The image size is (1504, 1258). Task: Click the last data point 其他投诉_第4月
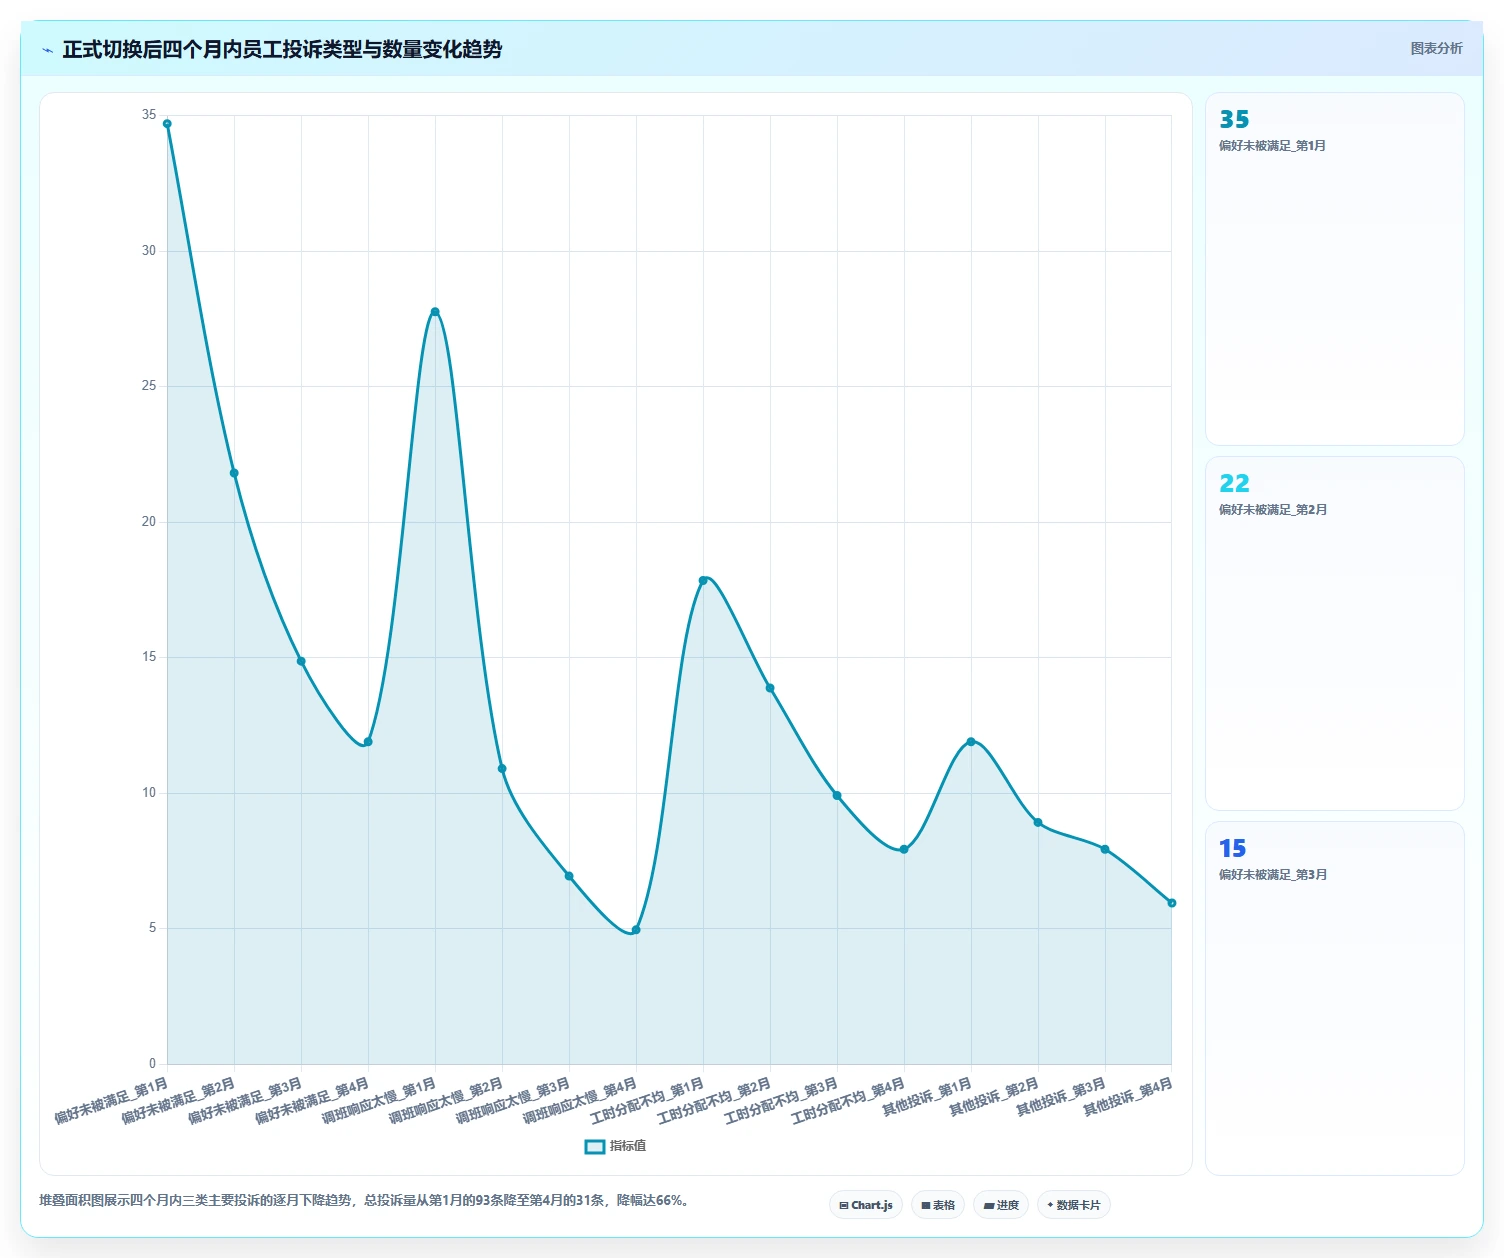(x=1172, y=903)
